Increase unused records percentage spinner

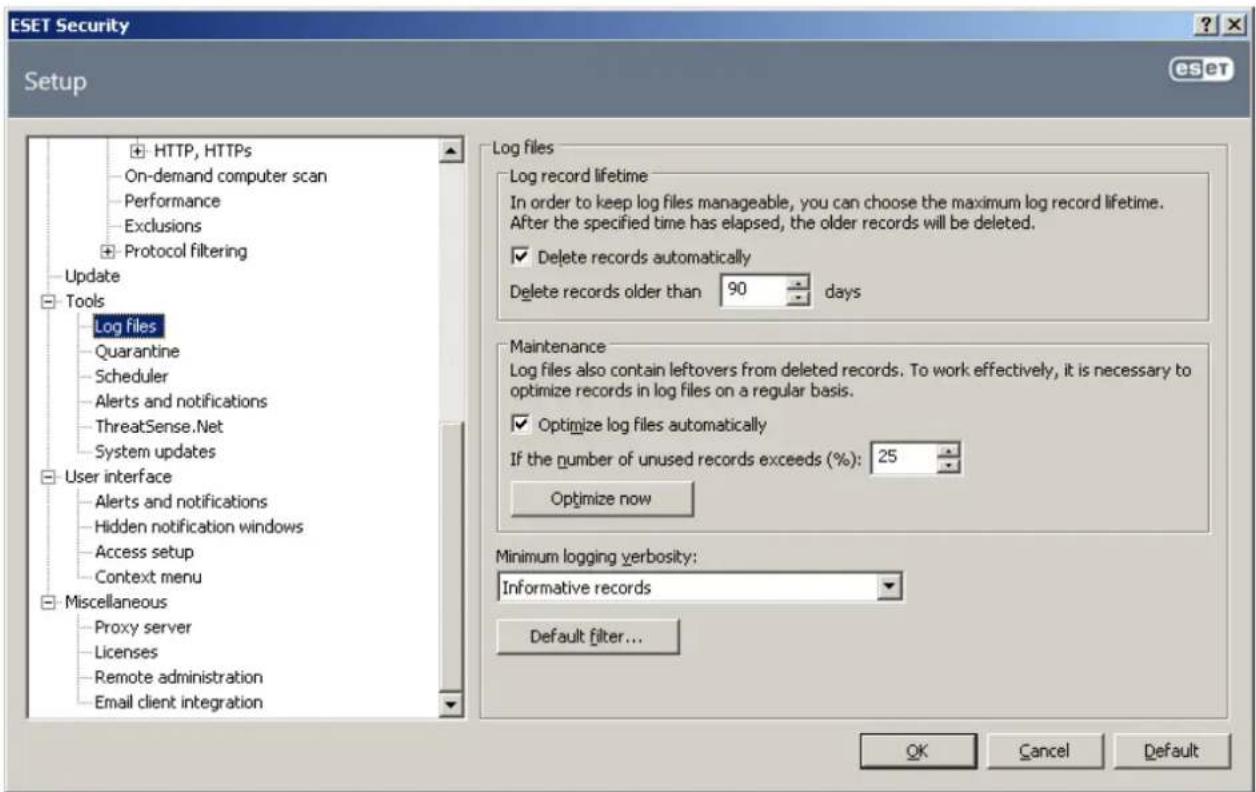tap(949, 451)
